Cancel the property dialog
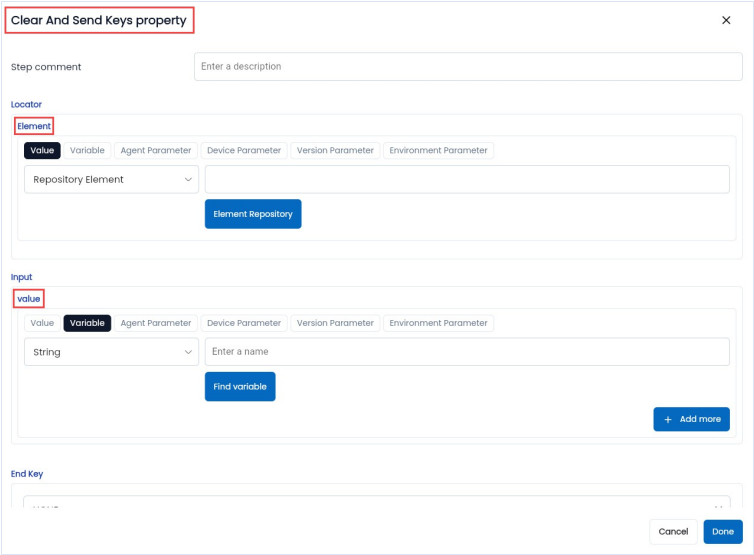Image resolution: width=754 pixels, height=555 pixels. [x=673, y=532]
